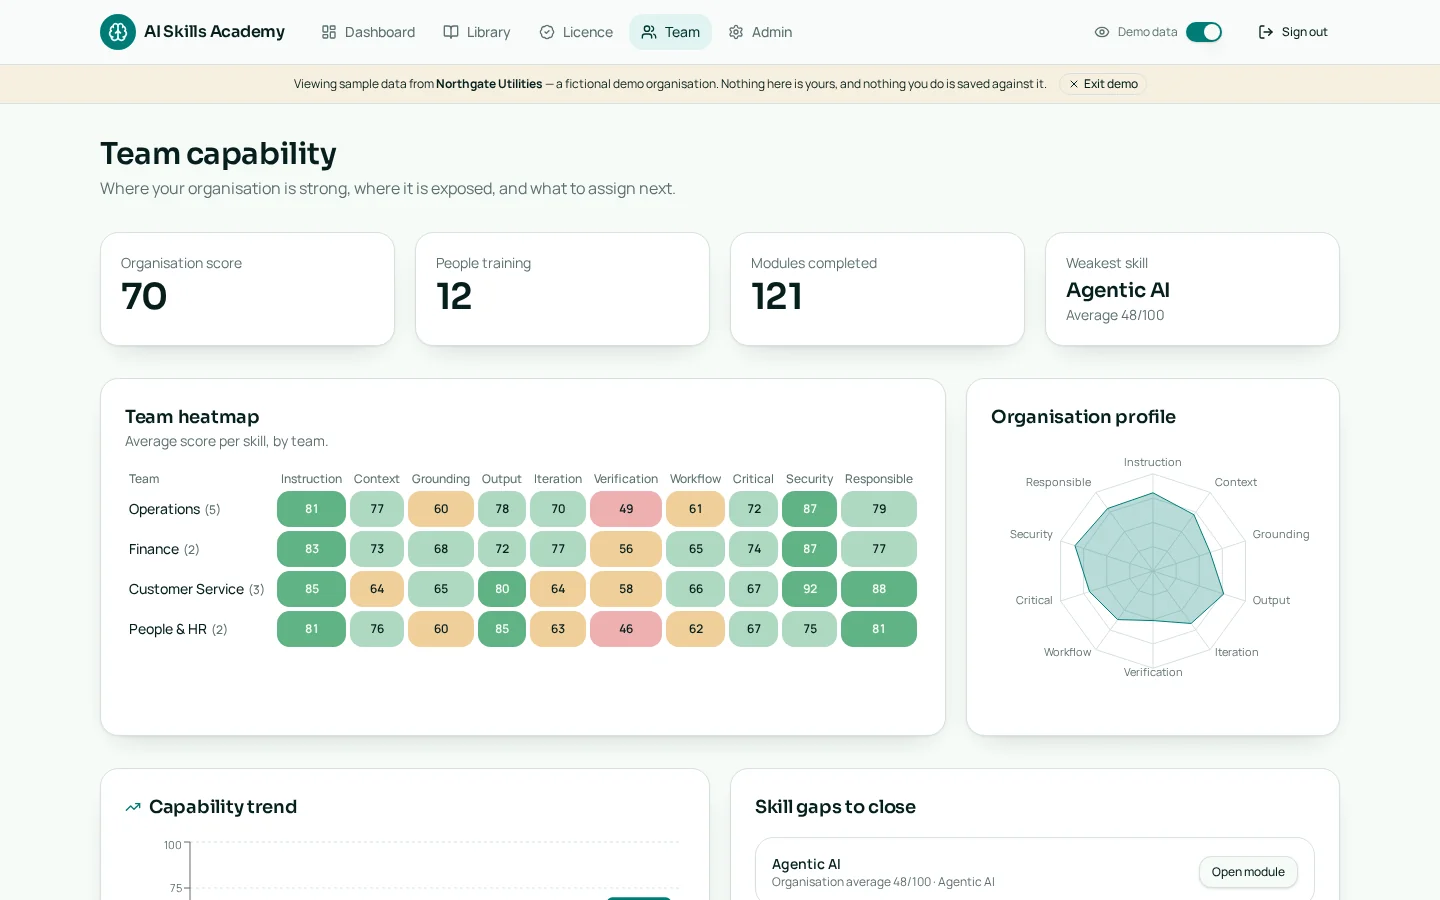
Task: Click the Grounding label on radar chart
Action: click(1281, 534)
